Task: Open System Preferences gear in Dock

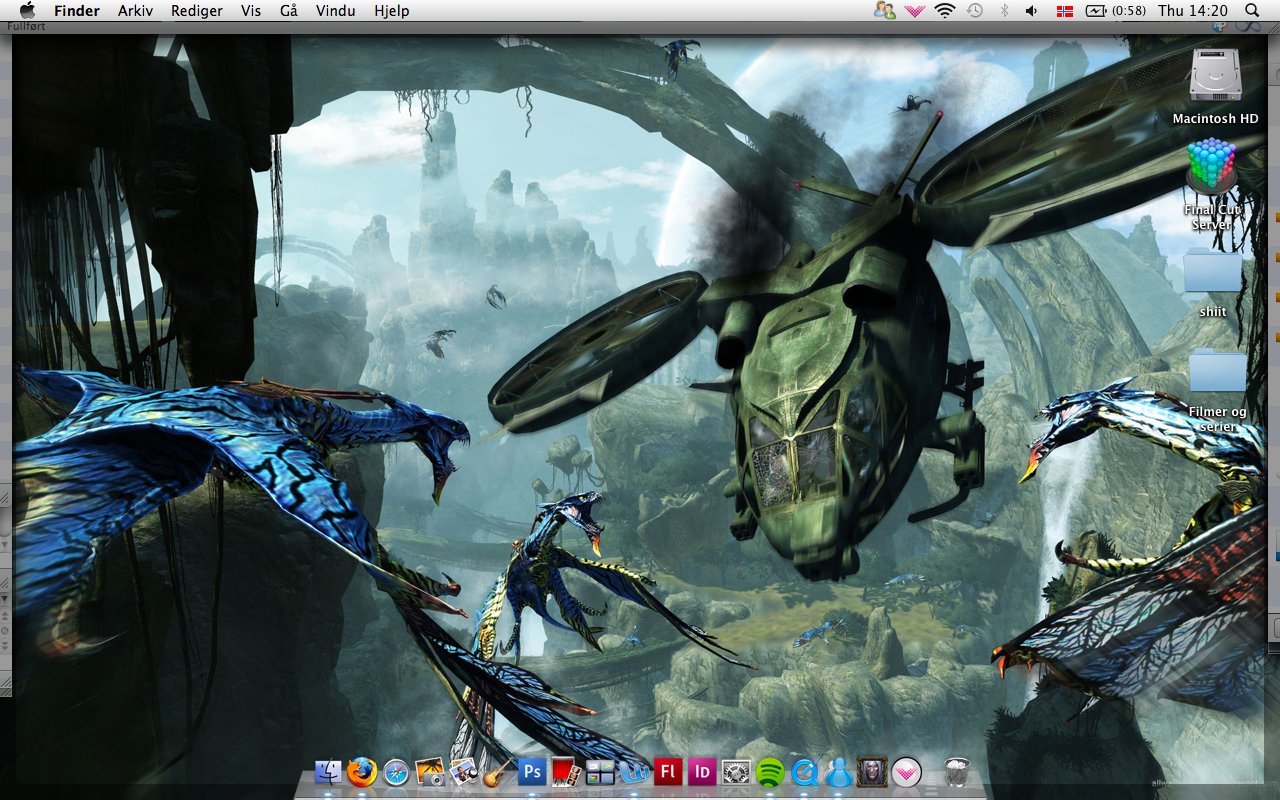Action: coord(736,772)
